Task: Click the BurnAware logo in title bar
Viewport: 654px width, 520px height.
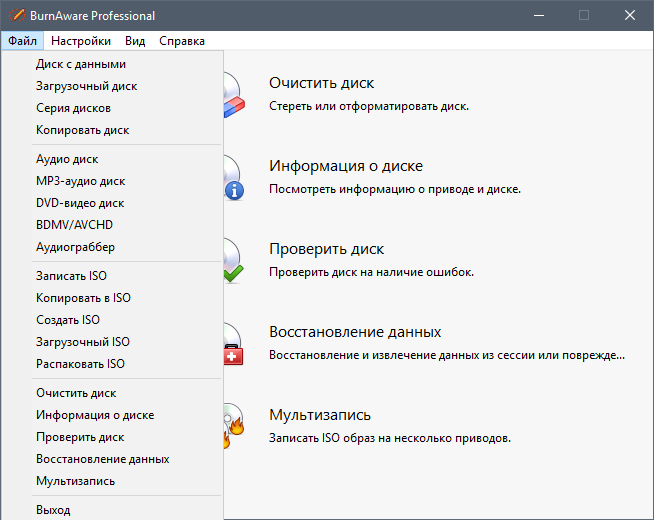Action: click(17, 15)
